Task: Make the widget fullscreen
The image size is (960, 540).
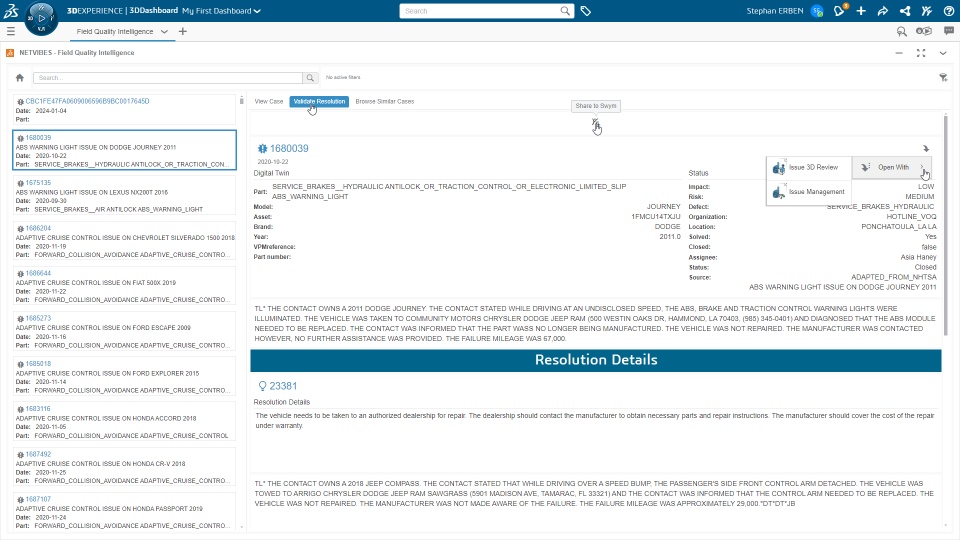Action: point(921,53)
